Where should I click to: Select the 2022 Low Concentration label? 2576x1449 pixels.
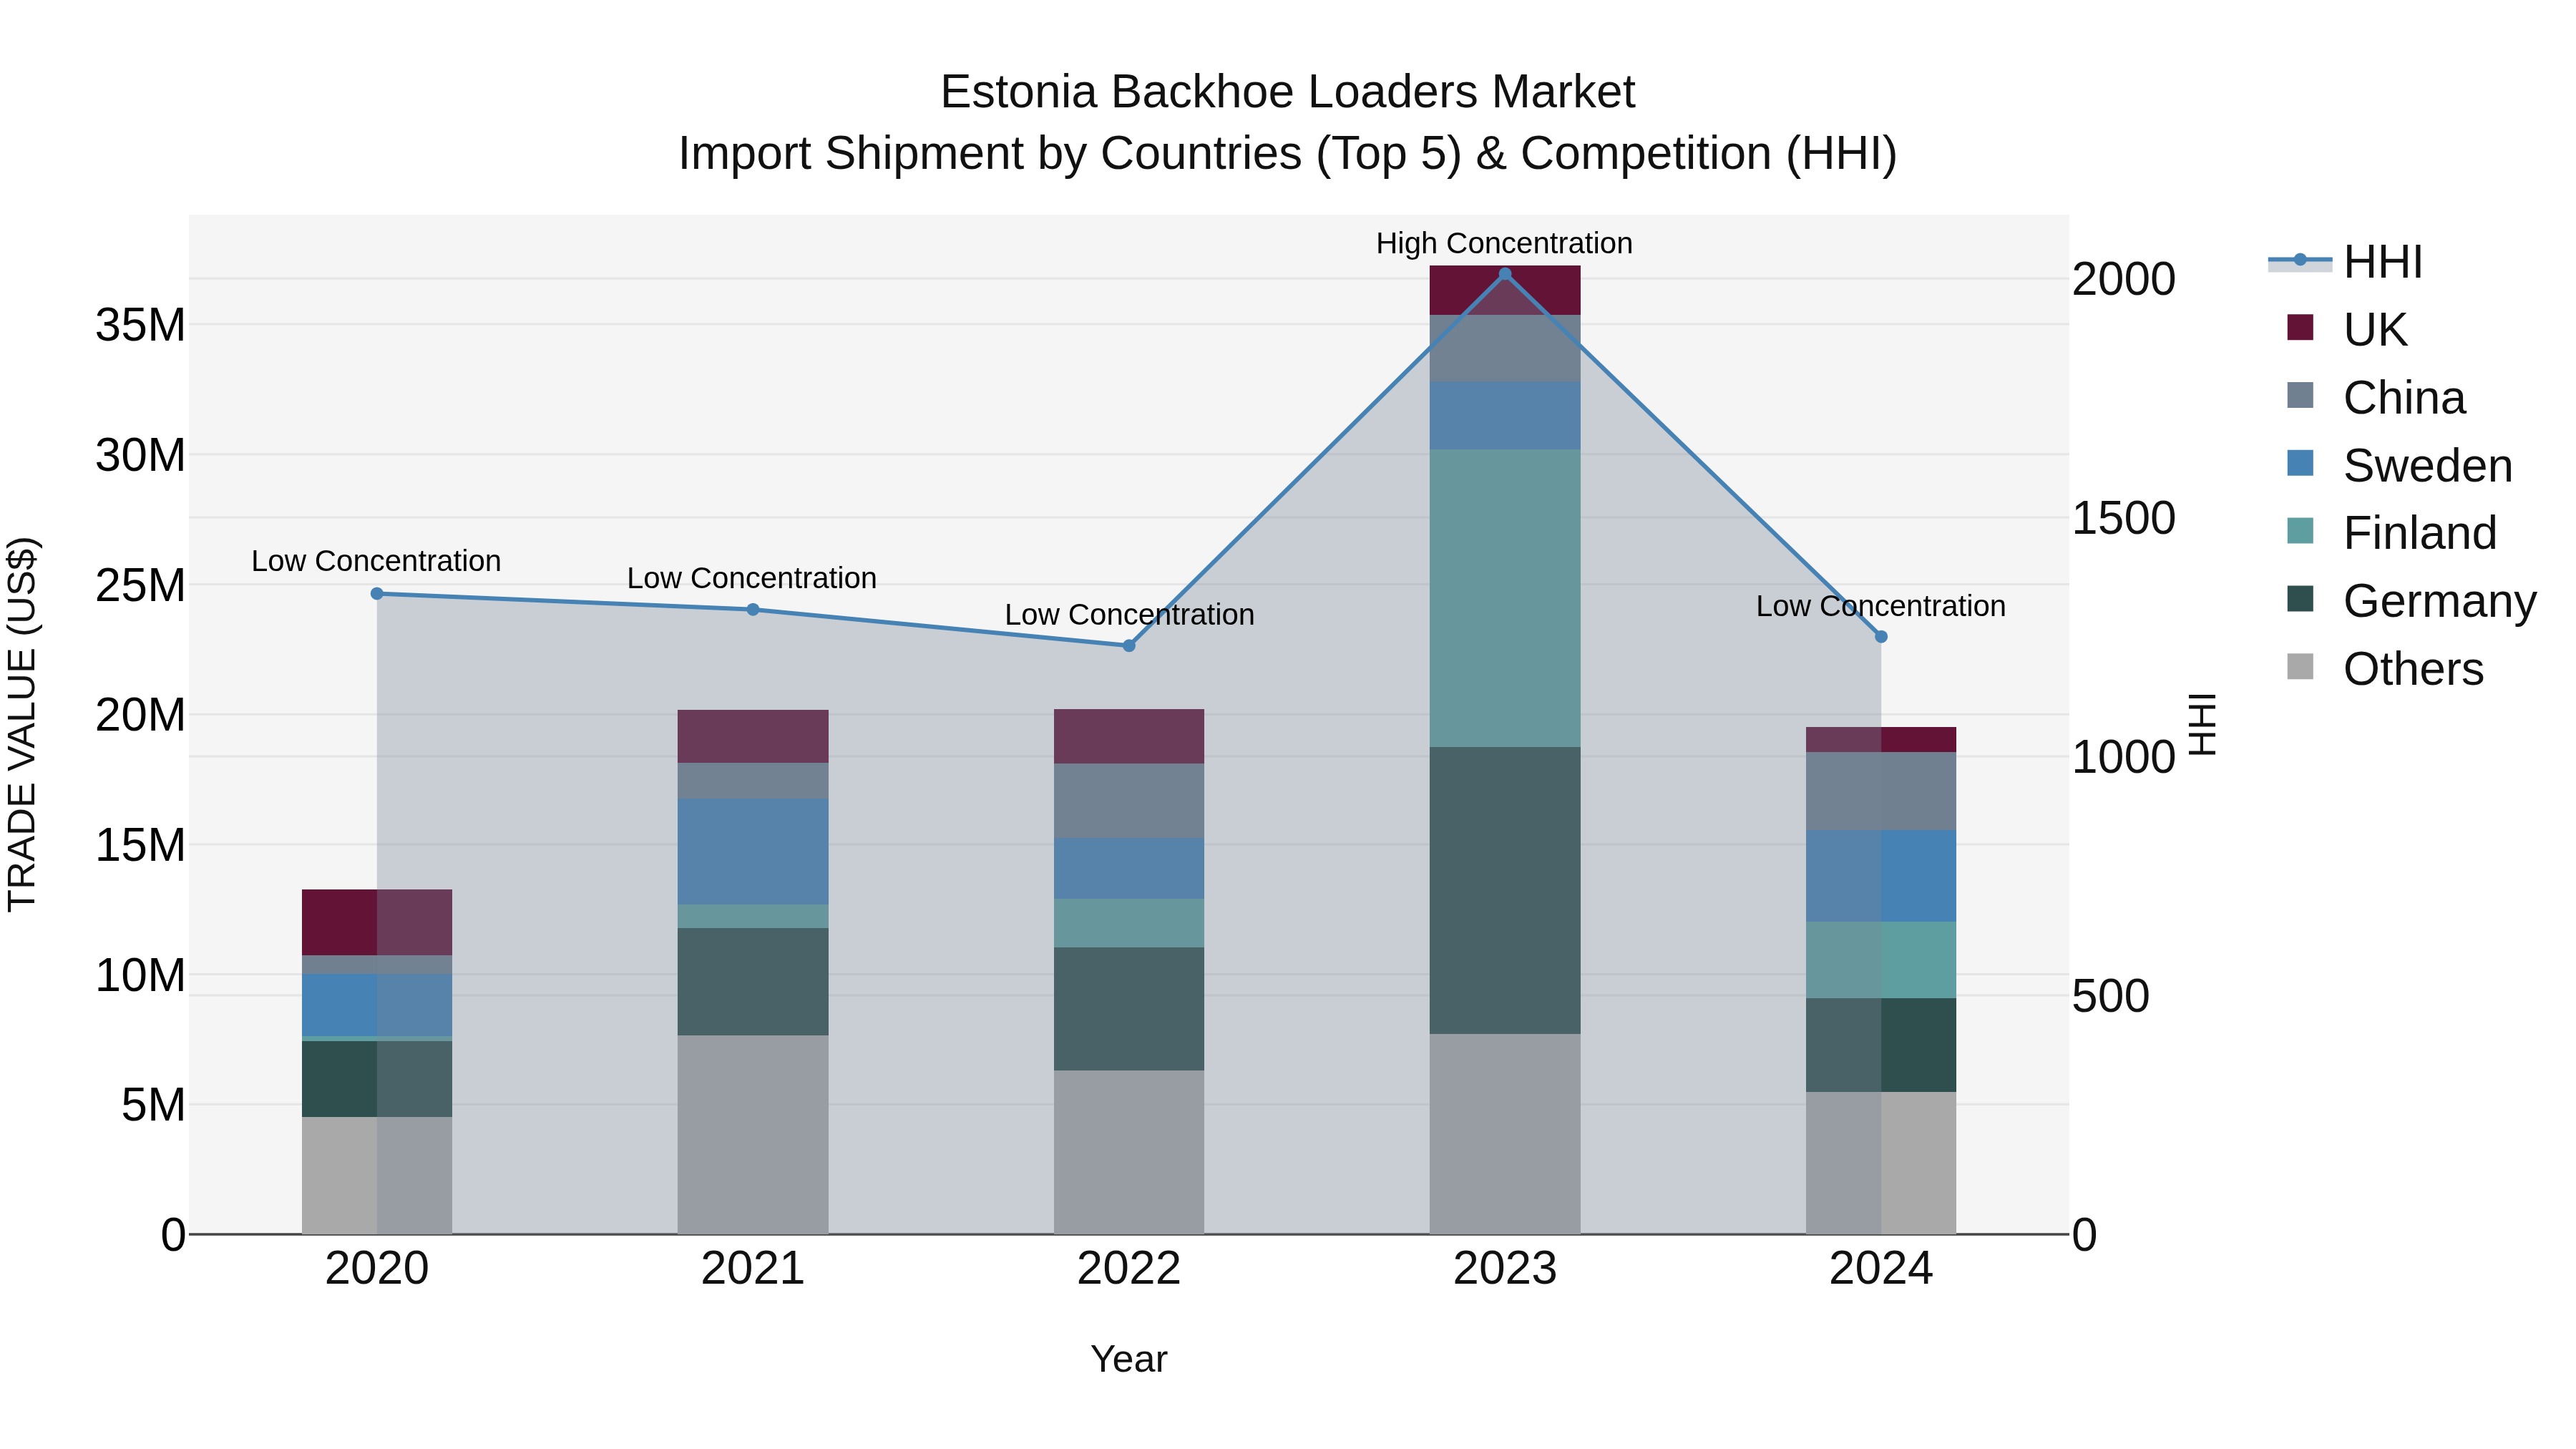(x=1129, y=615)
